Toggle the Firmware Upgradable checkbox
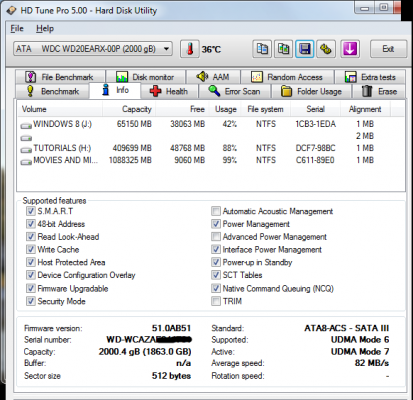This screenshot has height=400, width=413. [31, 288]
